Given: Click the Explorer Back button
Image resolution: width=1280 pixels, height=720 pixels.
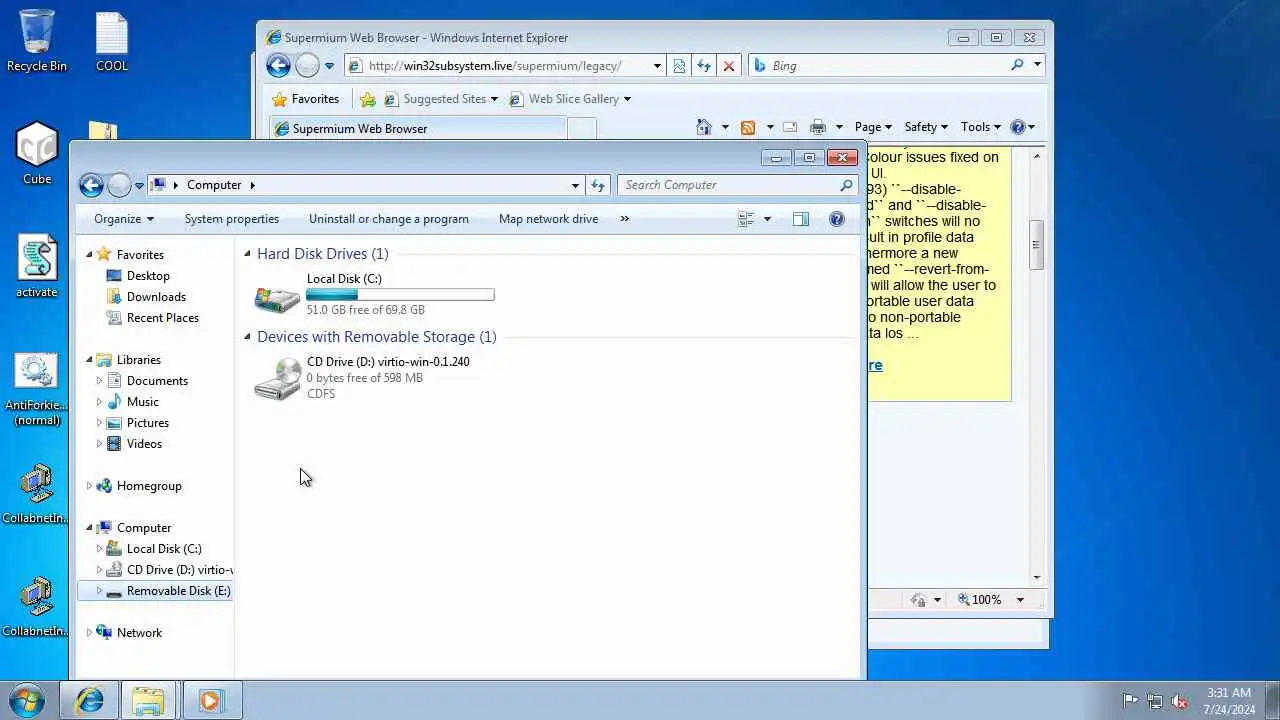Looking at the screenshot, I should [x=91, y=185].
